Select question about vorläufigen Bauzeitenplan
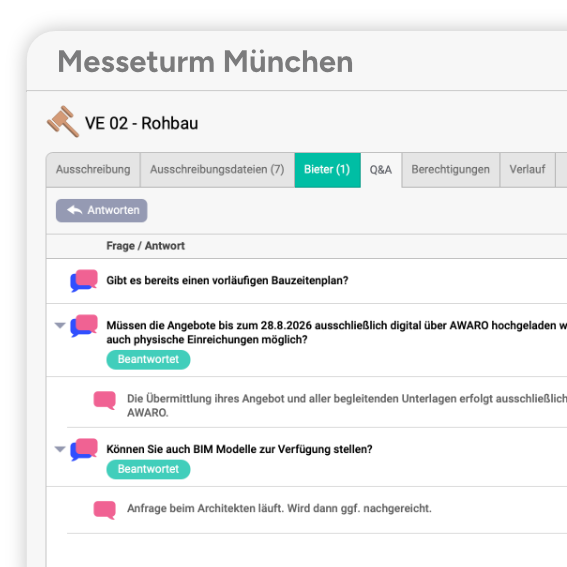Screen dimensions: 567x567 227,280
